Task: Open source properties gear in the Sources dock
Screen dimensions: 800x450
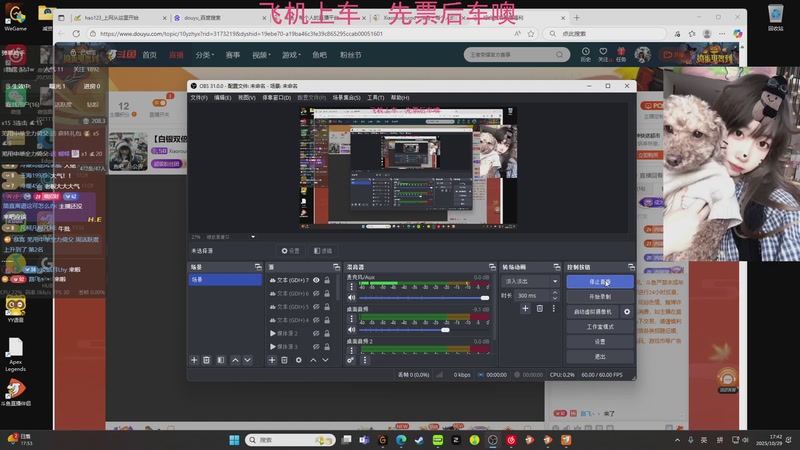Action: 298,360
